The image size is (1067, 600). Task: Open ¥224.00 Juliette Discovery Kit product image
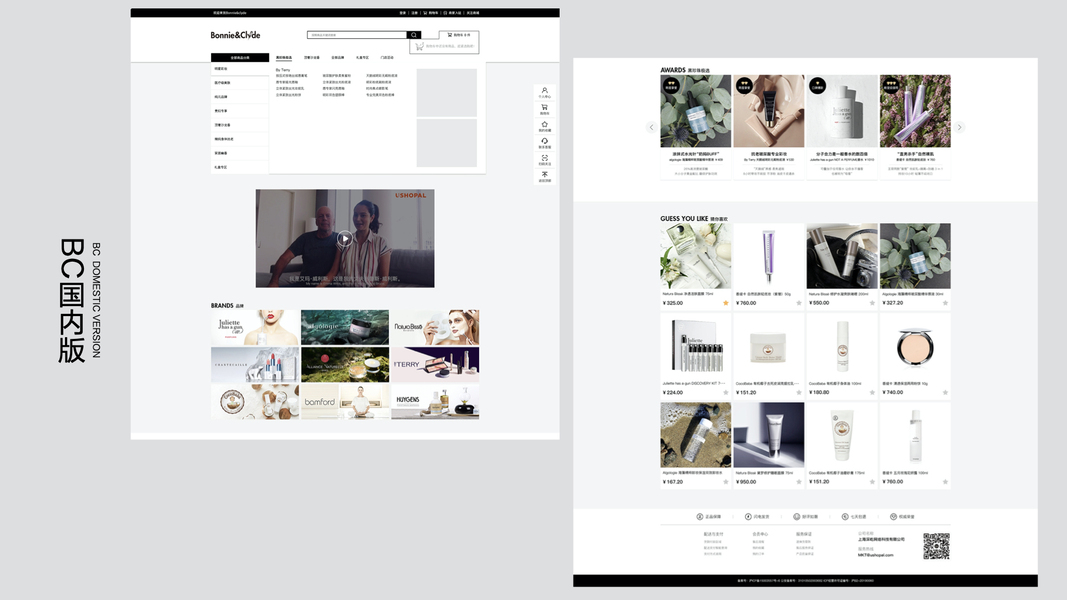click(x=695, y=345)
